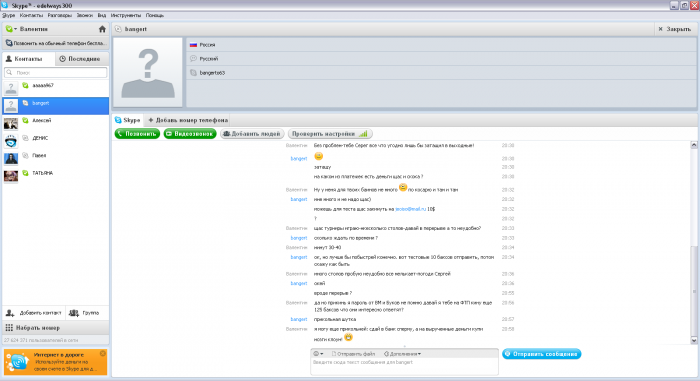Close the orange Интернет в дороге ad

pyautogui.click(x=103, y=353)
